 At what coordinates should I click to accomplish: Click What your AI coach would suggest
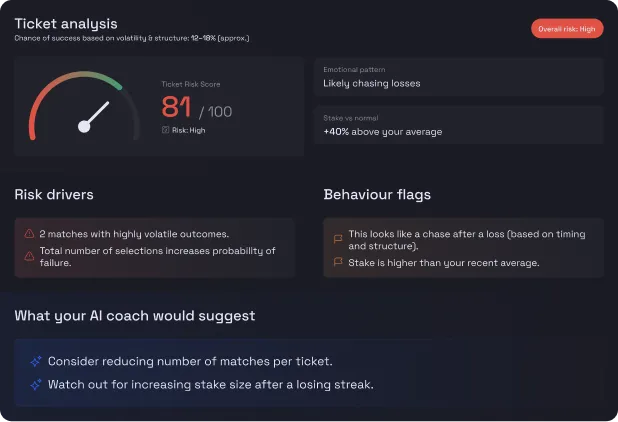[134, 316]
